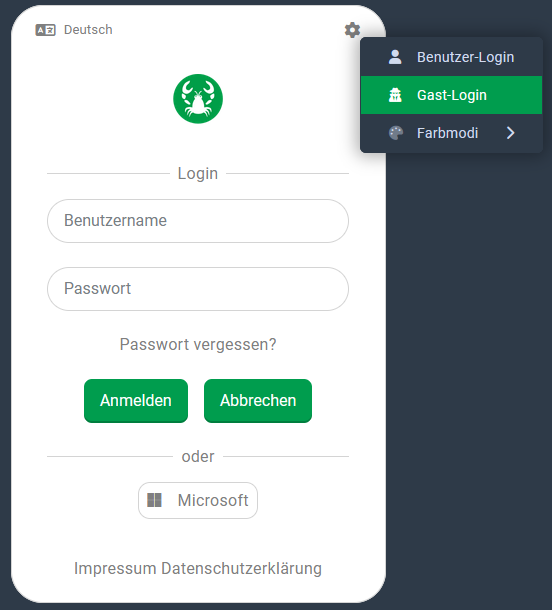Sign in with the Microsoft button
The width and height of the screenshot is (552, 610).
coord(198,500)
